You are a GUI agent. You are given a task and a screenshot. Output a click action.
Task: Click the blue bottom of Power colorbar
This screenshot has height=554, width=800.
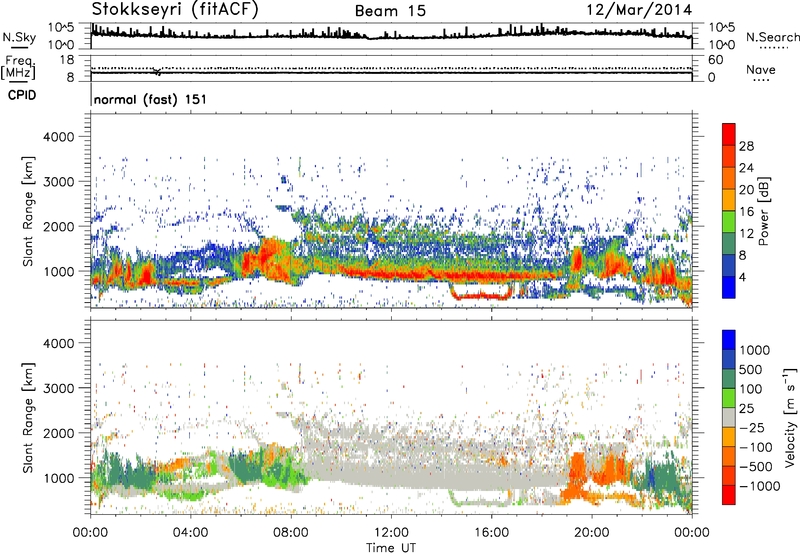coord(729,288)
